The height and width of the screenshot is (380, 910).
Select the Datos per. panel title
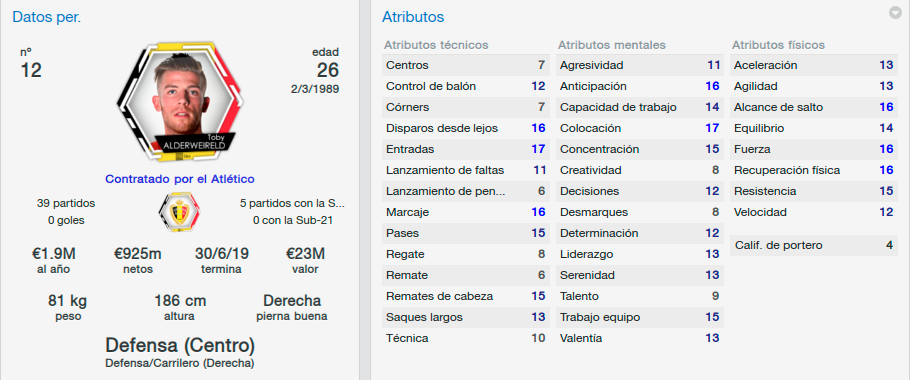click(46, 17)
